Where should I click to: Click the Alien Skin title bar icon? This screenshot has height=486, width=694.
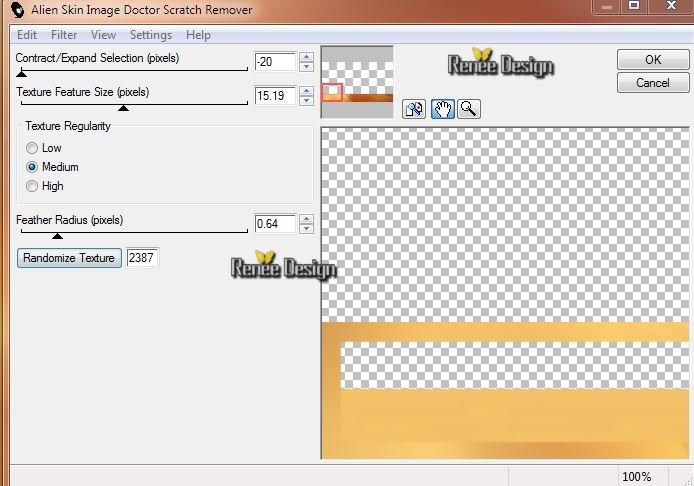point(18,9)
